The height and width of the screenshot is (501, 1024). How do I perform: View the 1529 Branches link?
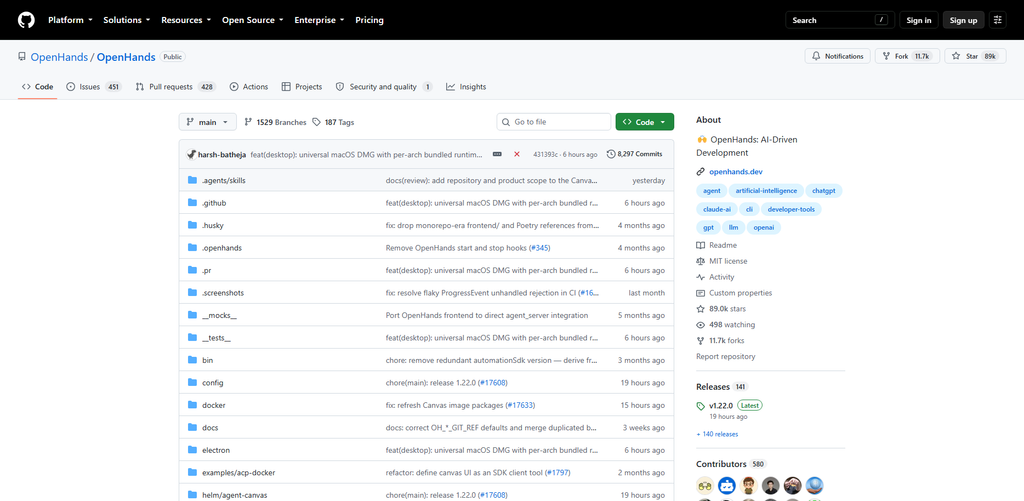click(x=275, y=122)
